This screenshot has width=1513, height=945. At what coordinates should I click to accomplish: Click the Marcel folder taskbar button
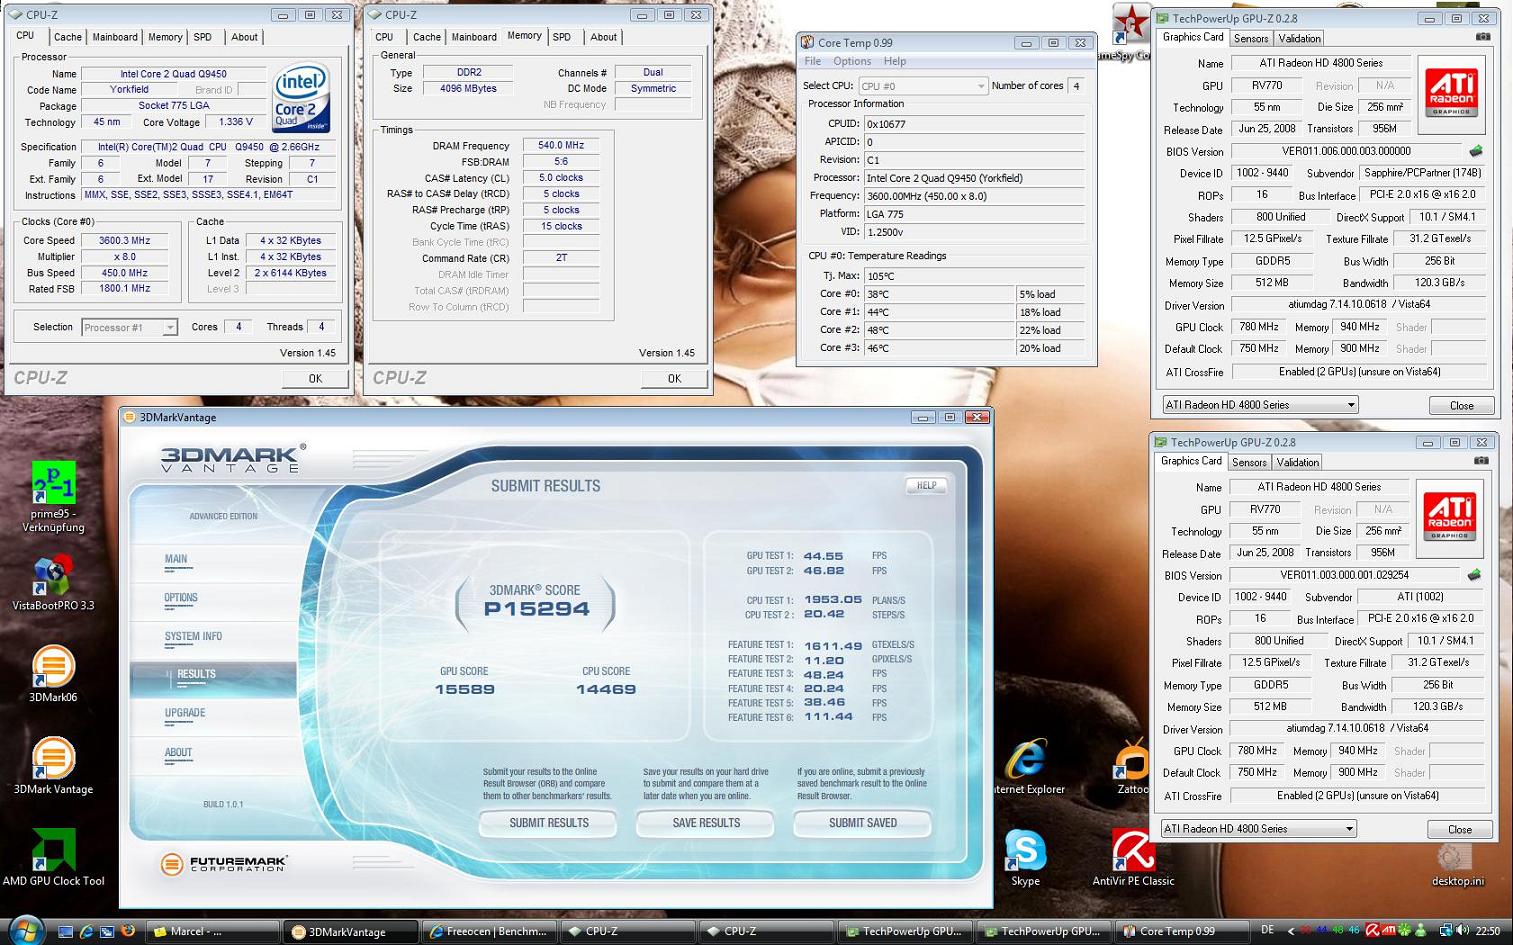[211, 931]
